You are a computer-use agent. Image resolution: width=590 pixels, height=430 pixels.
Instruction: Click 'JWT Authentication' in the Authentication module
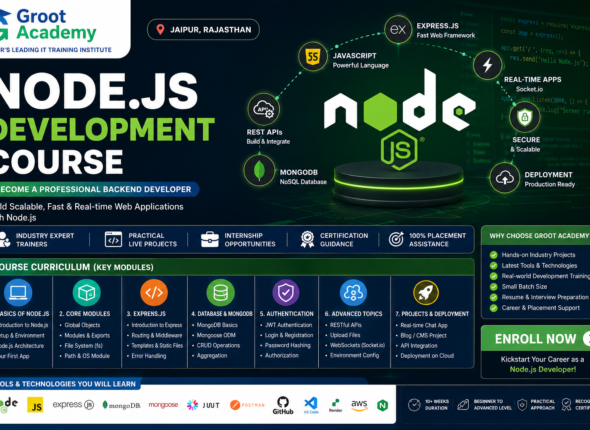[289, 325]
